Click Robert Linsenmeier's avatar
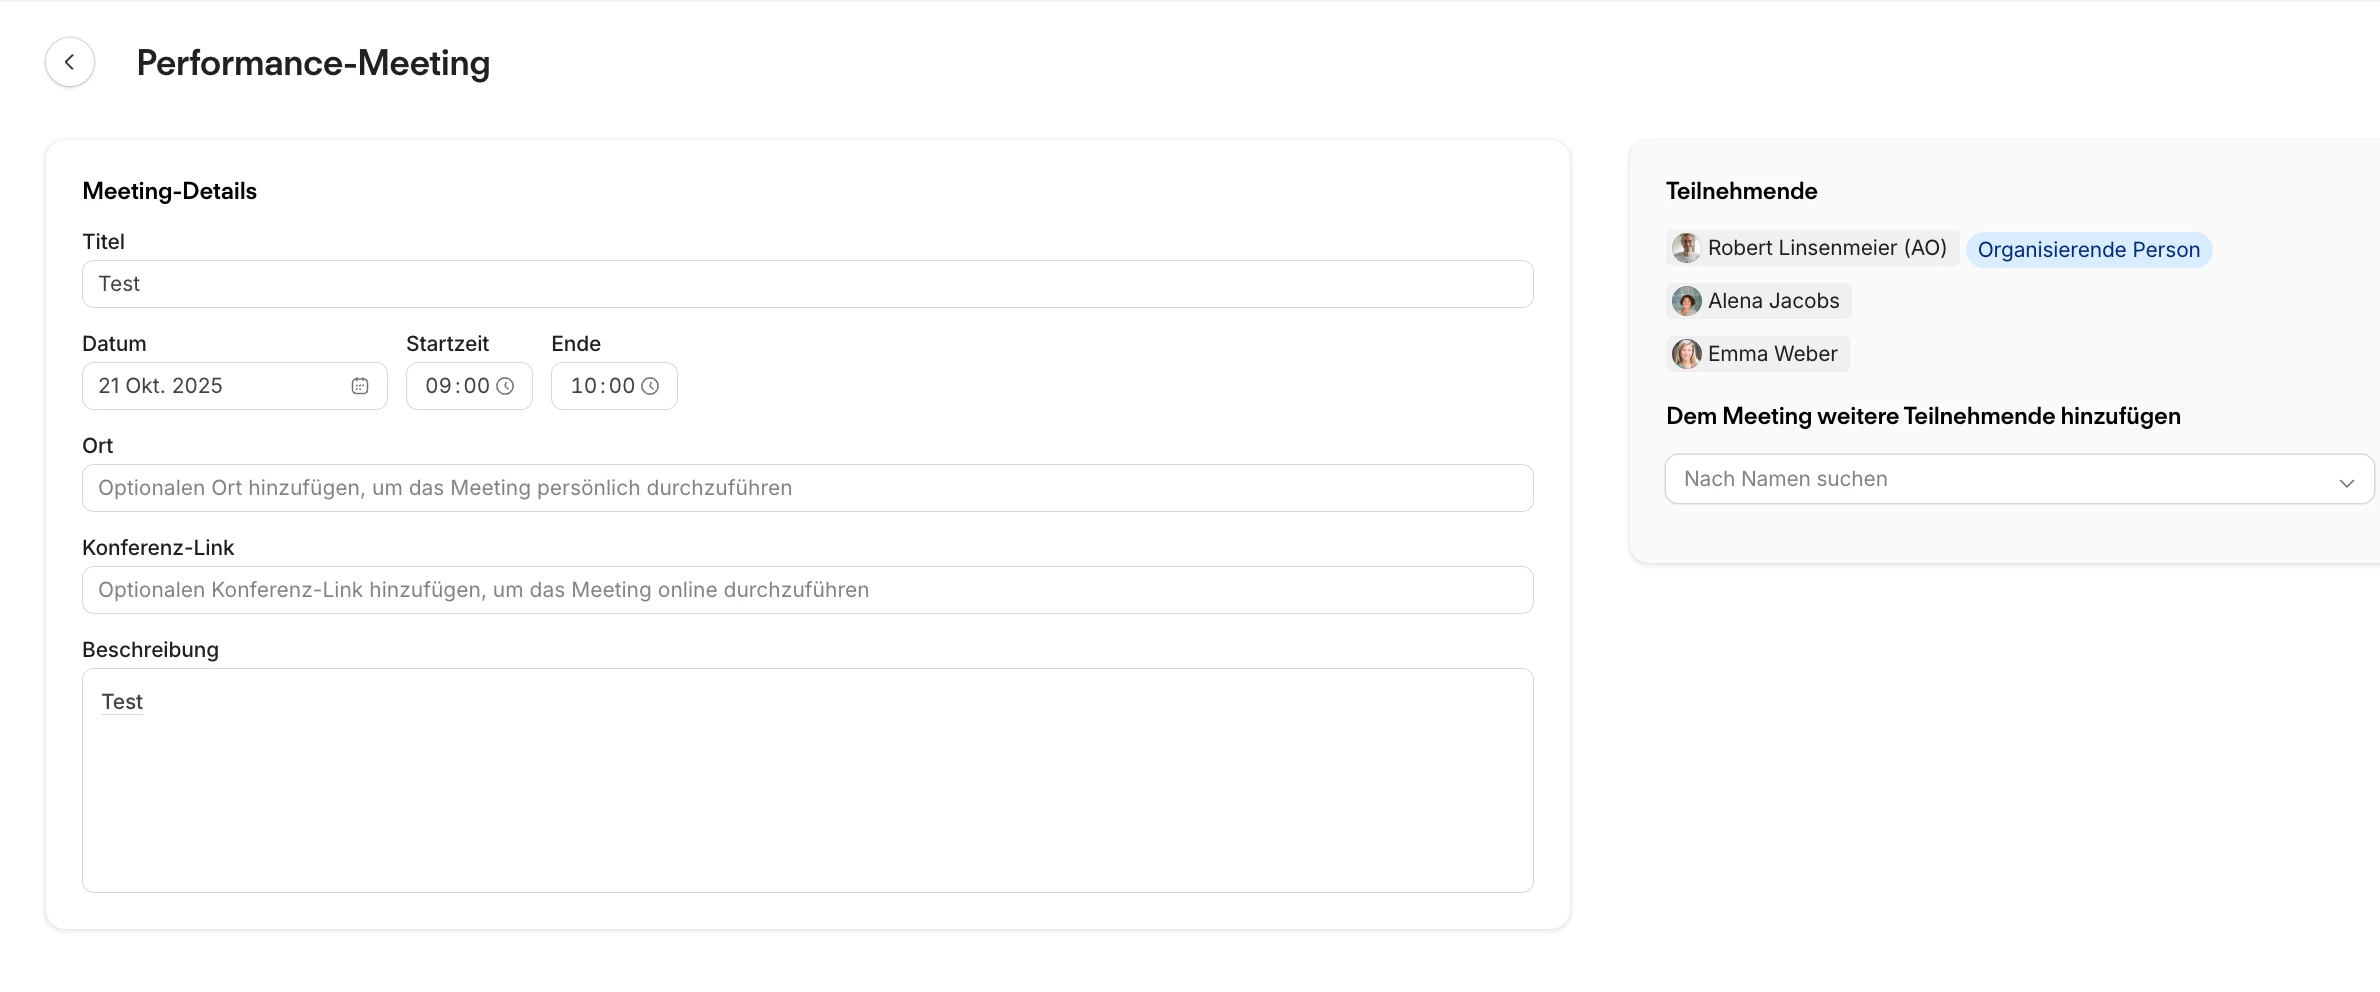The width and height of the screenshot is (2380, 992). (1686, 248)
